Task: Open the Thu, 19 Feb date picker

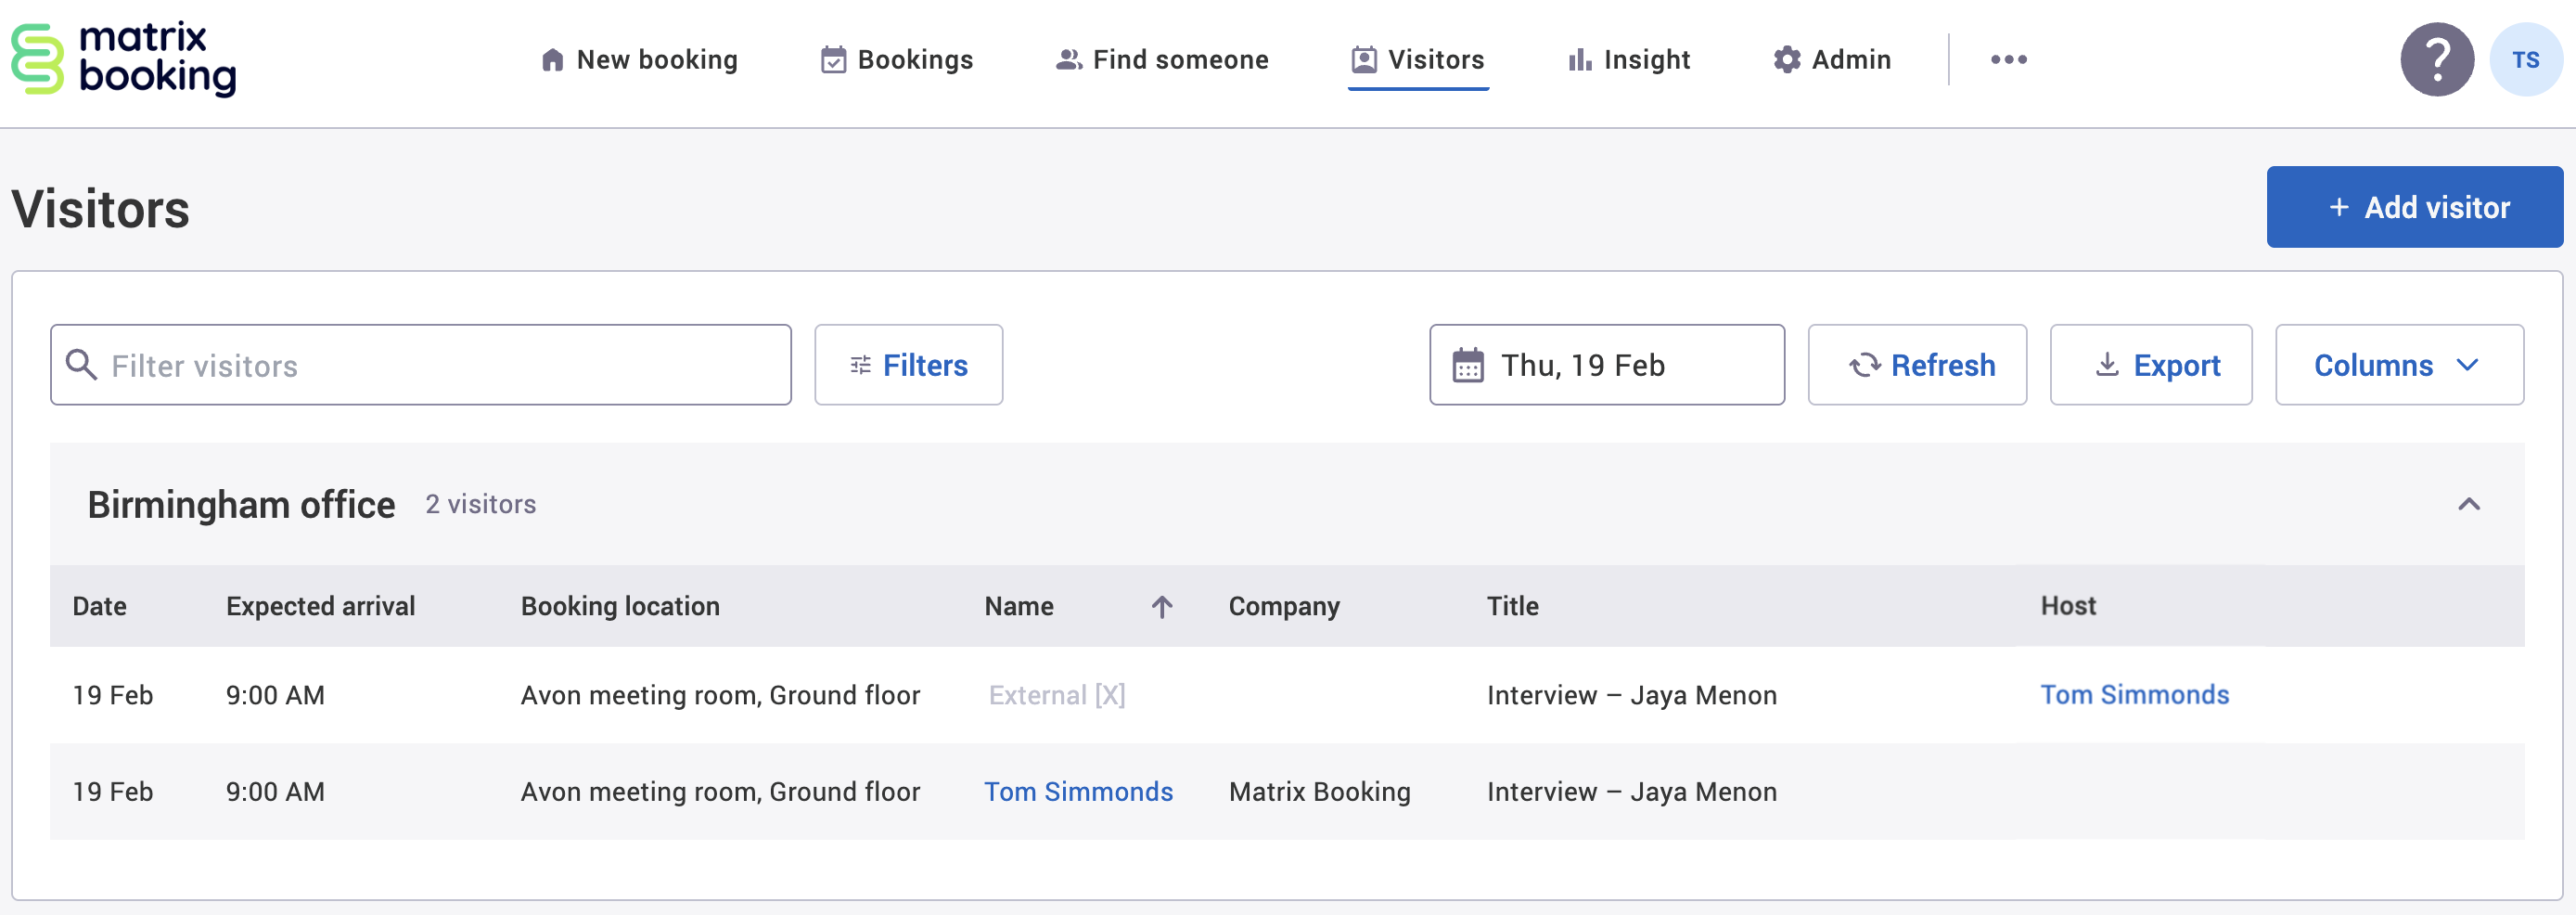Action: (x=1606, y=366)
